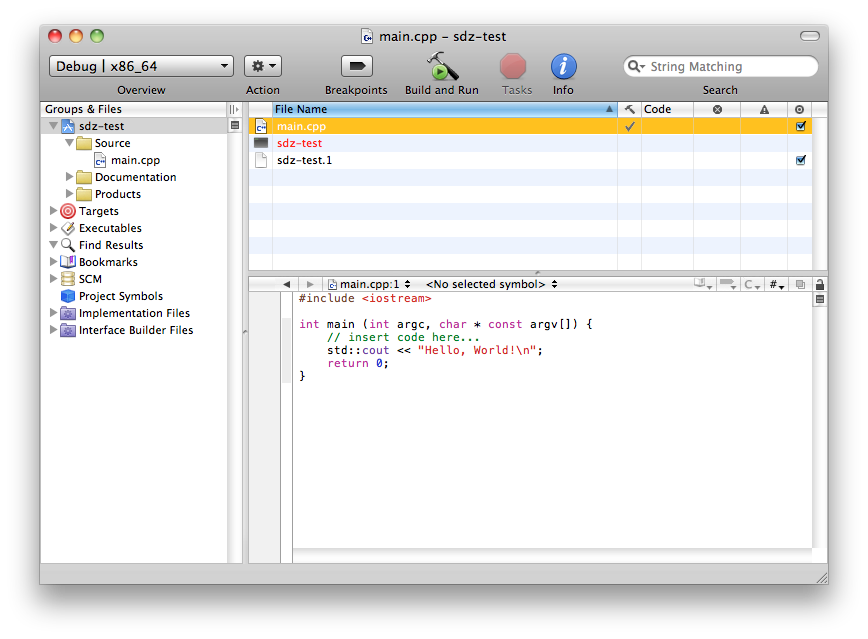Click the target membership column header icon
This screenshot has height=639, width=868.
(x=799, y=110)
